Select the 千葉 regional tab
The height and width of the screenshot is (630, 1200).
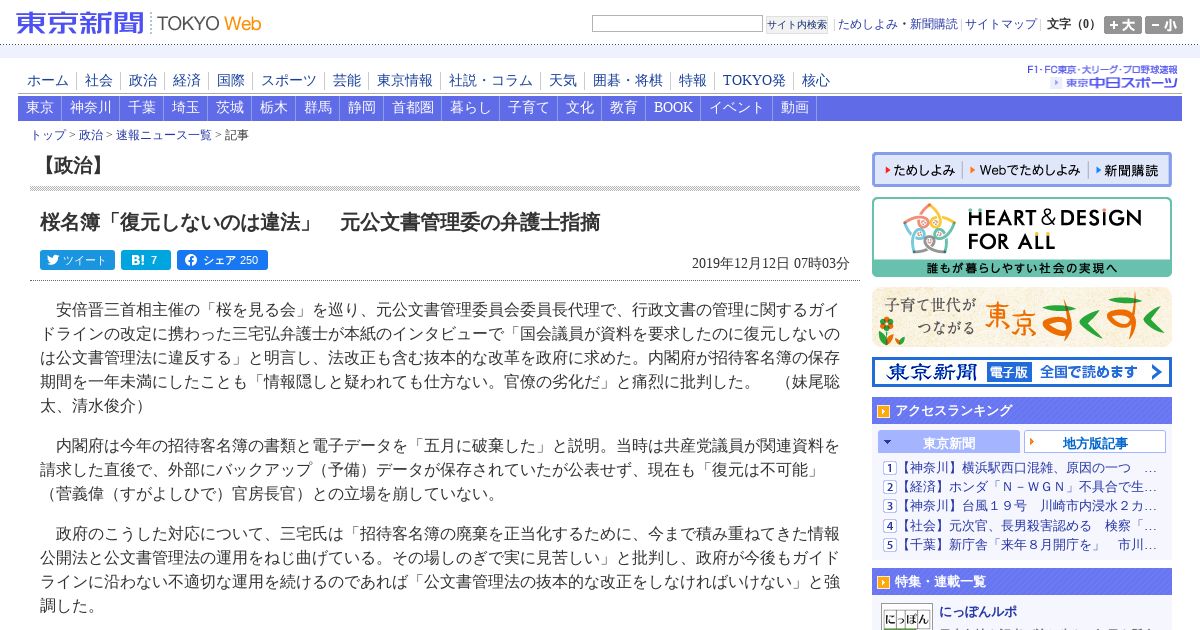(142, 108)
